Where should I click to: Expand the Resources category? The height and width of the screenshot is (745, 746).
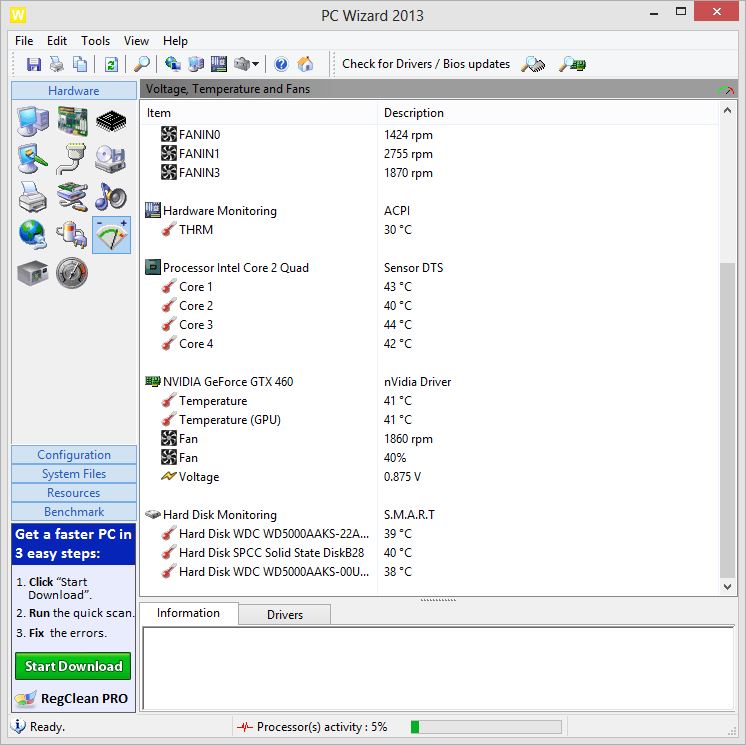tap(74, 493)
